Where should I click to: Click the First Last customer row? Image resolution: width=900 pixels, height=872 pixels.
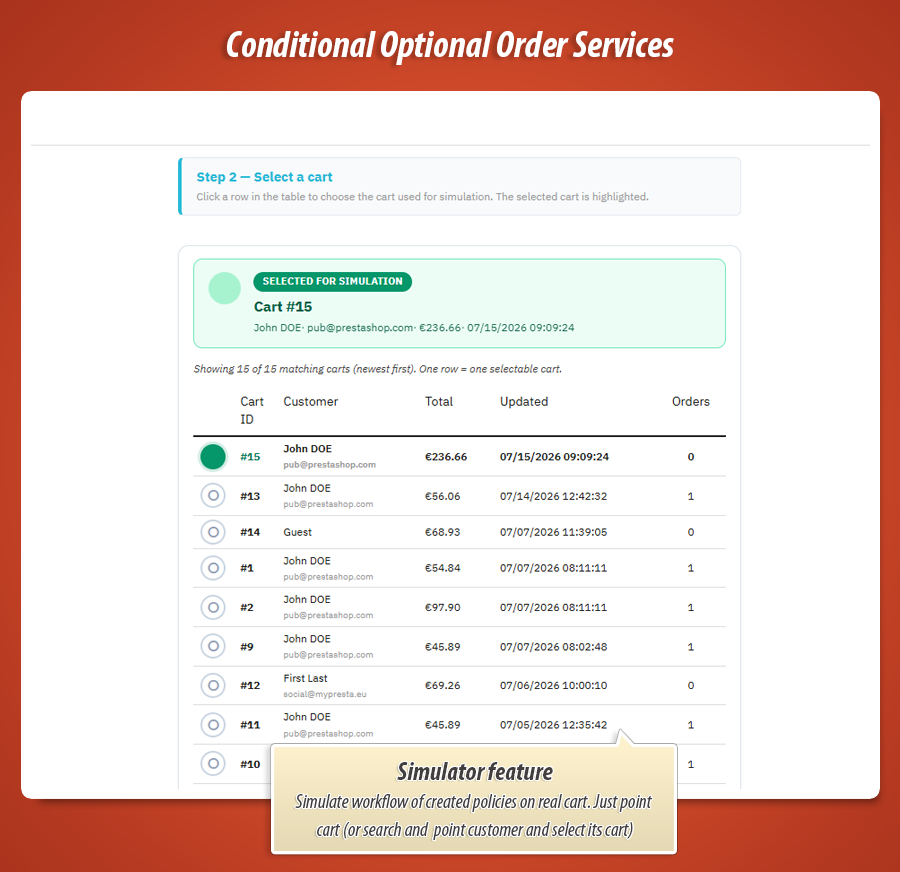459,685
